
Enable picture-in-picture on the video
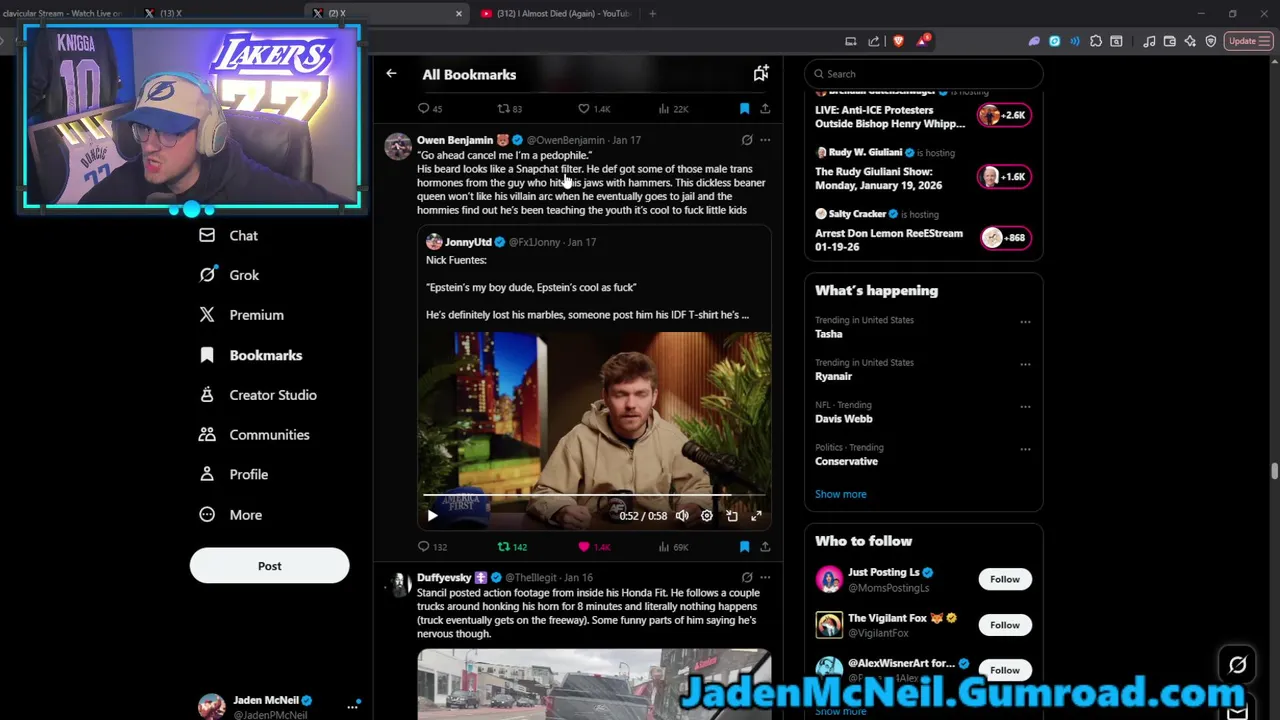tap(732, 516)
